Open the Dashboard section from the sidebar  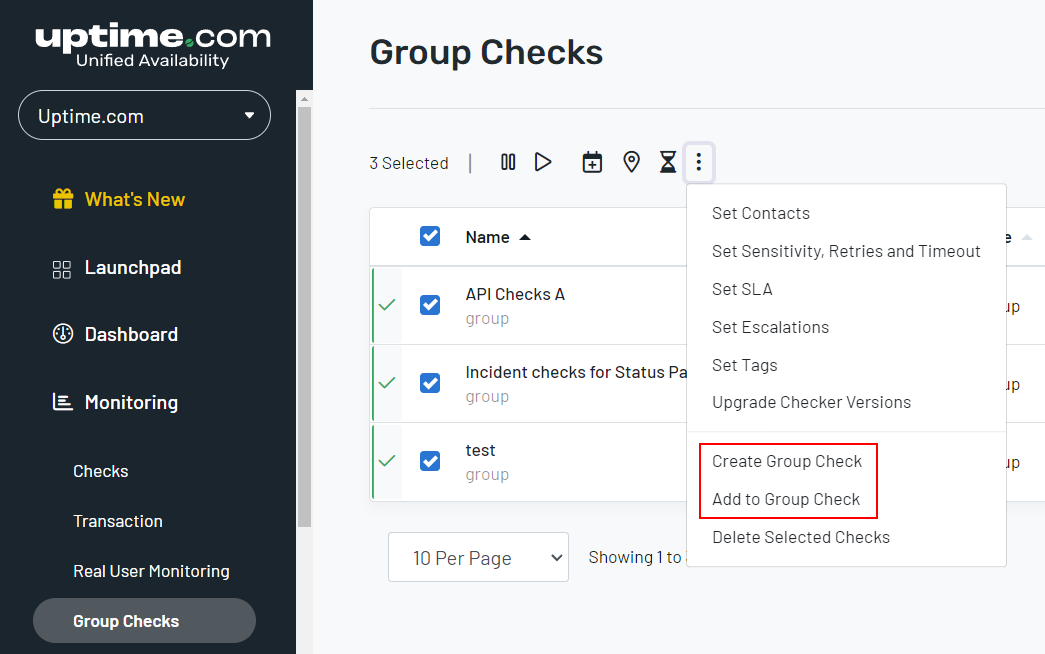click(x=131, y=334)
